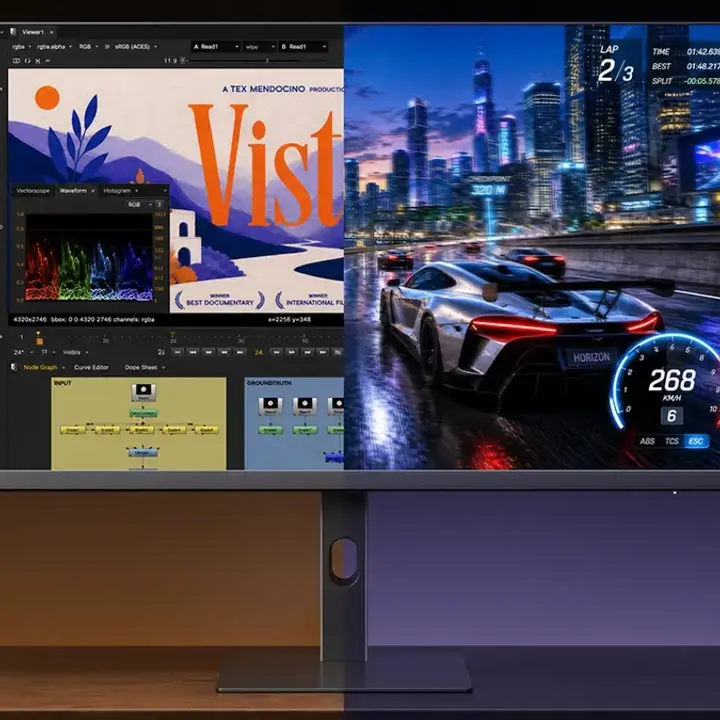Select the leftmost yellow Grade node

[x=73, y=430]
